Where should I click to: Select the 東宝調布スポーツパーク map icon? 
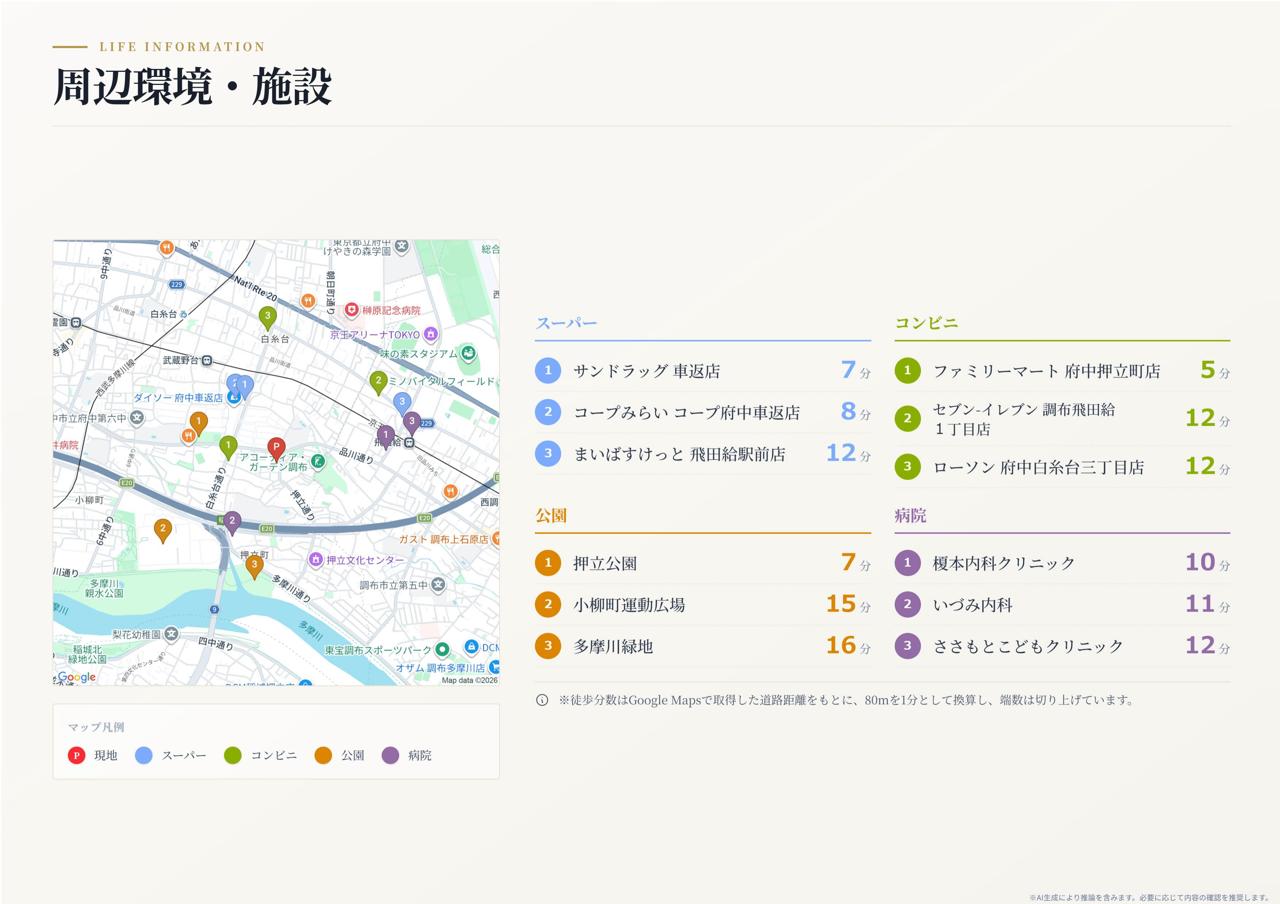click(x=442, y=650)
